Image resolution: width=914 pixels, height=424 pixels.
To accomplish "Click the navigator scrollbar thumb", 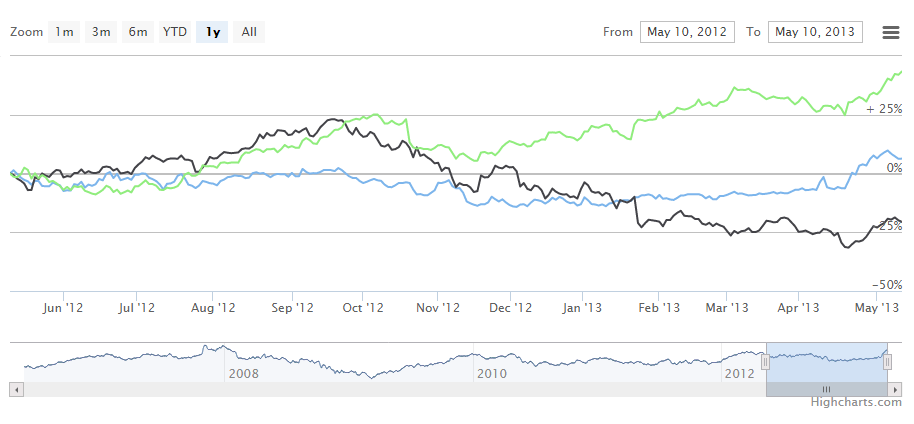I will [x=826, y=389].
